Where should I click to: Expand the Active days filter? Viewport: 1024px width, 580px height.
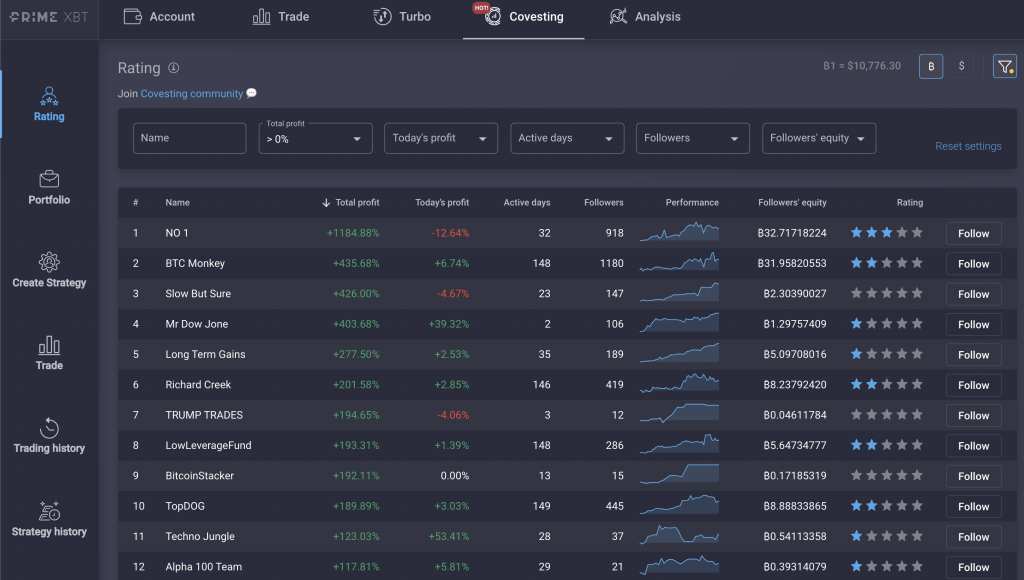coord(567,138)
